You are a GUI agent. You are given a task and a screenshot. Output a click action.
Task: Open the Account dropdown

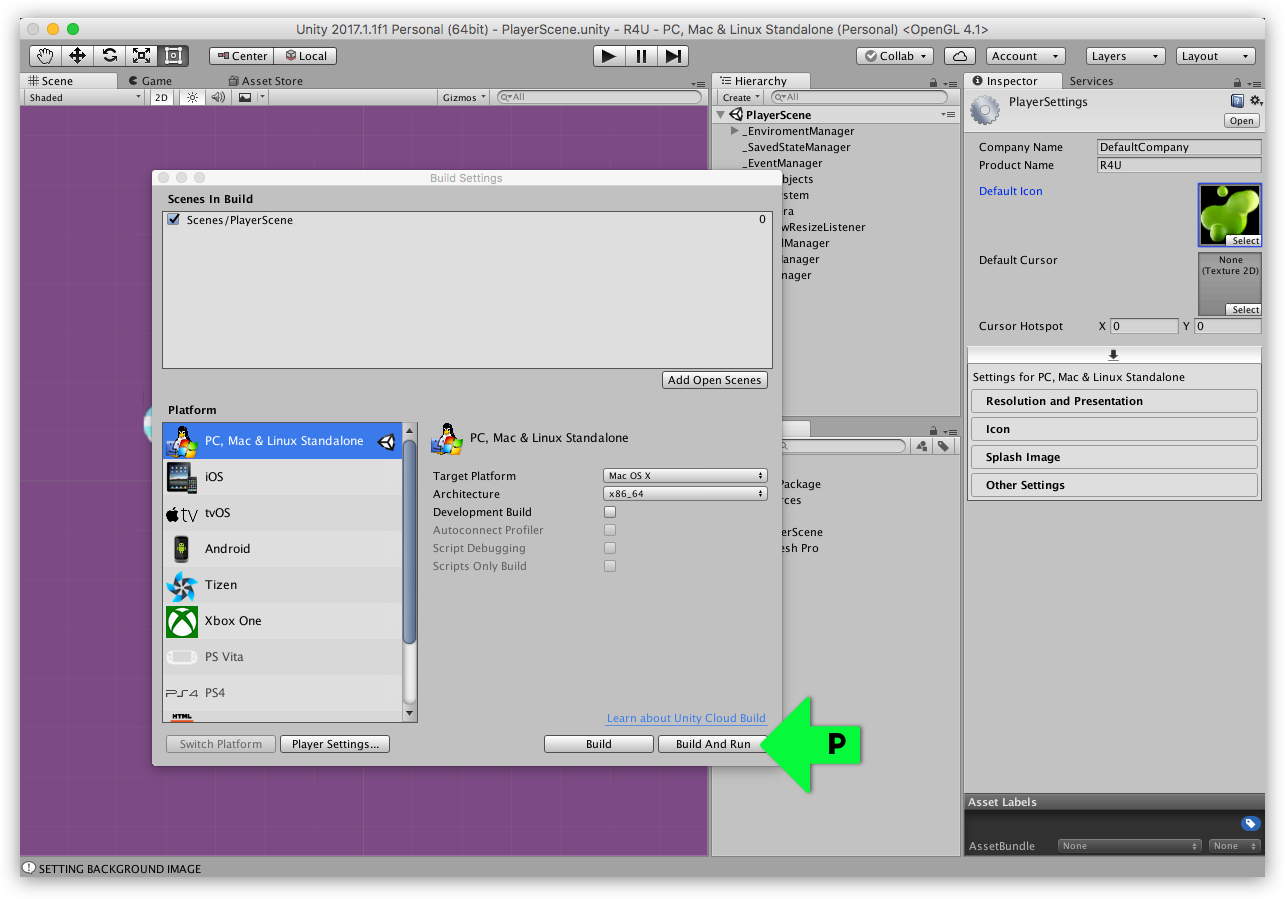pos(1025,56)
